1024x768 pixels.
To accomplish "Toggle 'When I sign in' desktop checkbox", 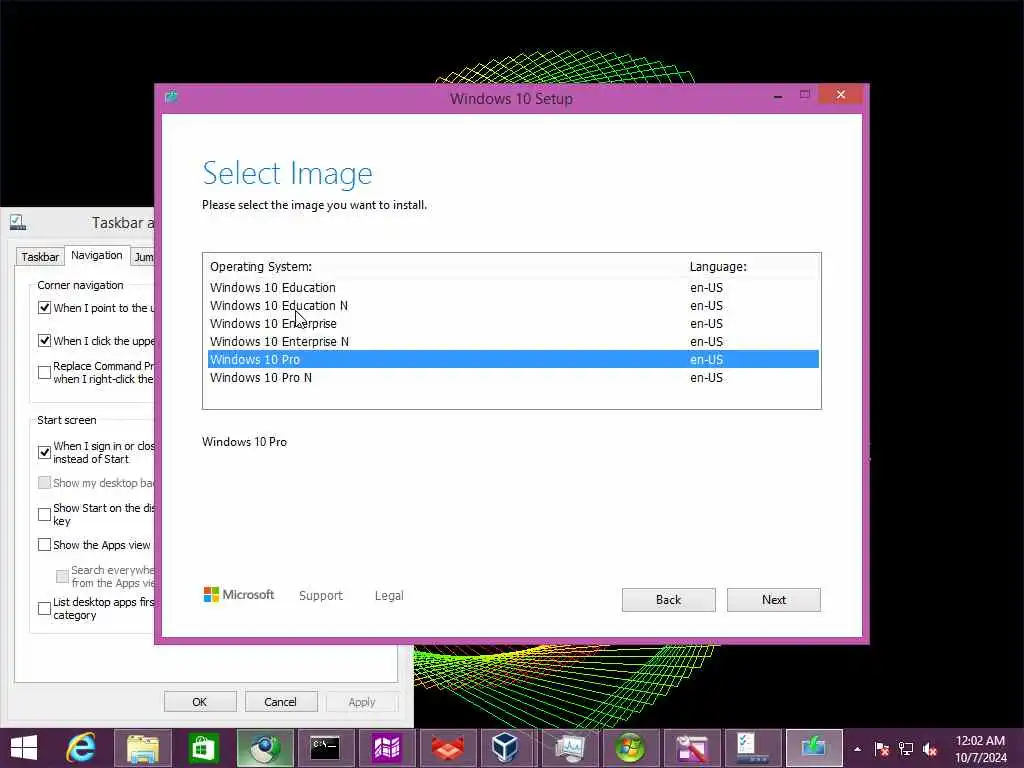I will [x=44, y=452].
